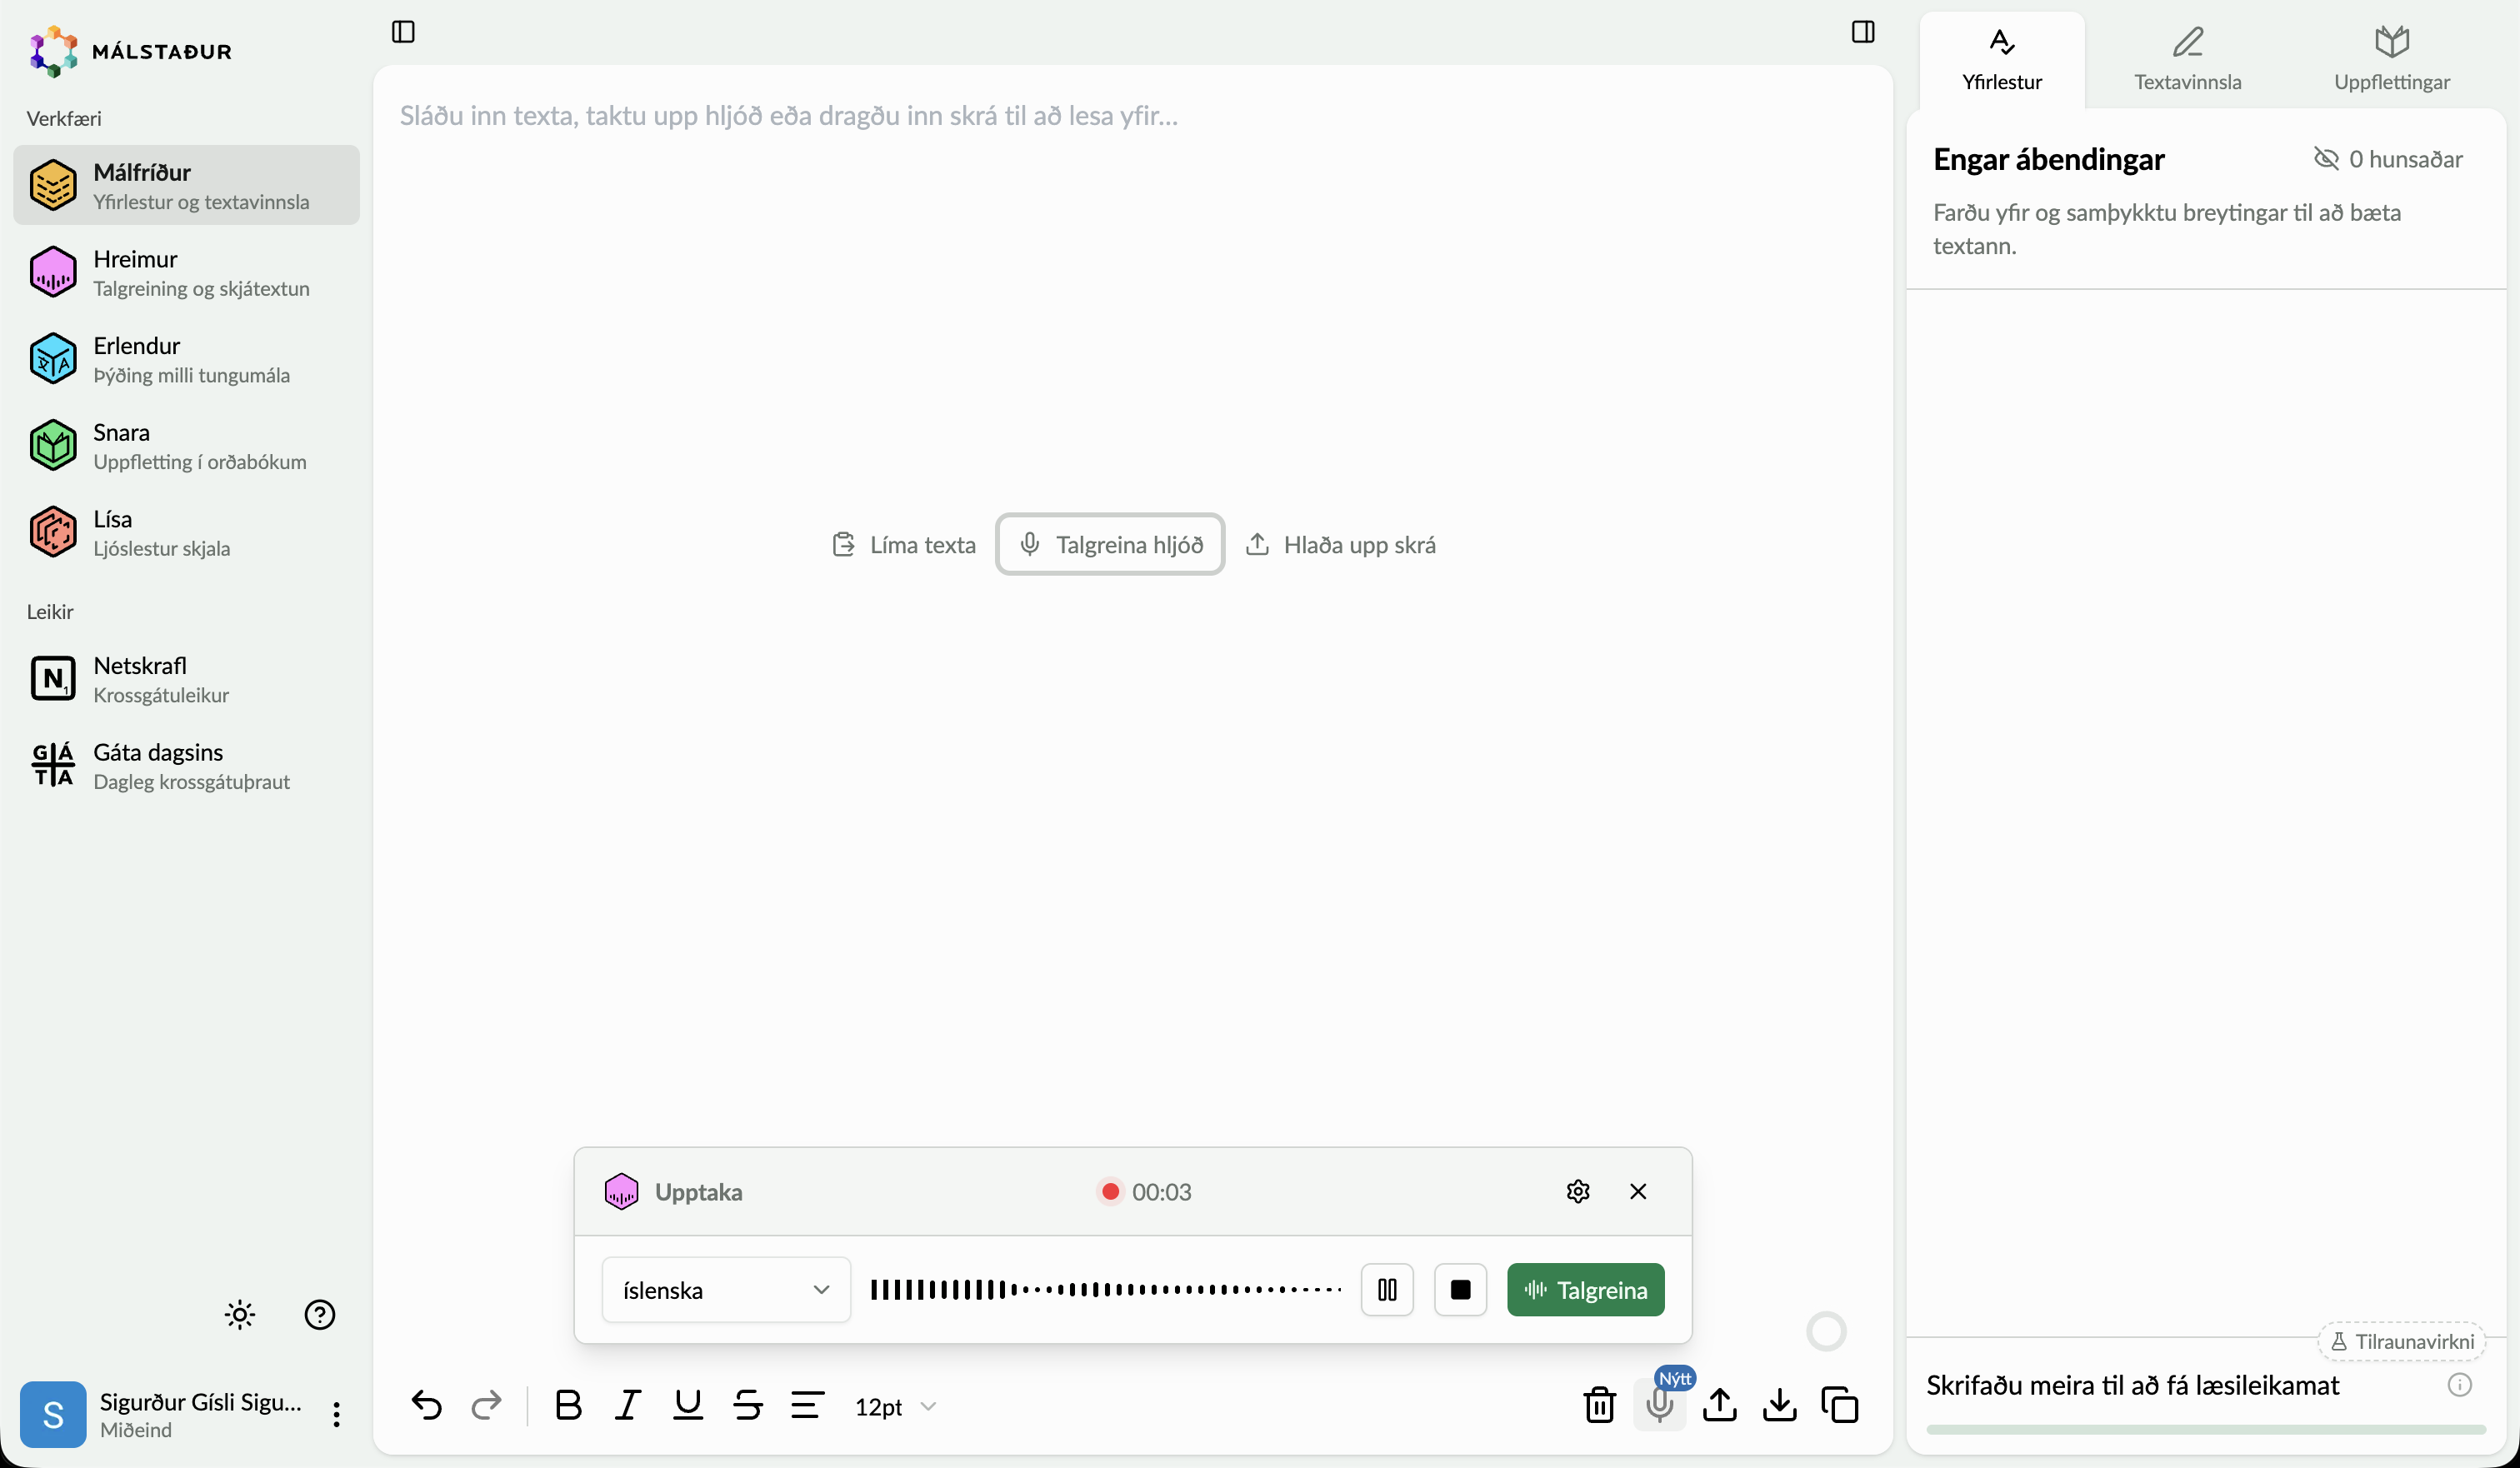
Task: Open the Málfríður proofreading tool
Action: click(x=186, y=185)
